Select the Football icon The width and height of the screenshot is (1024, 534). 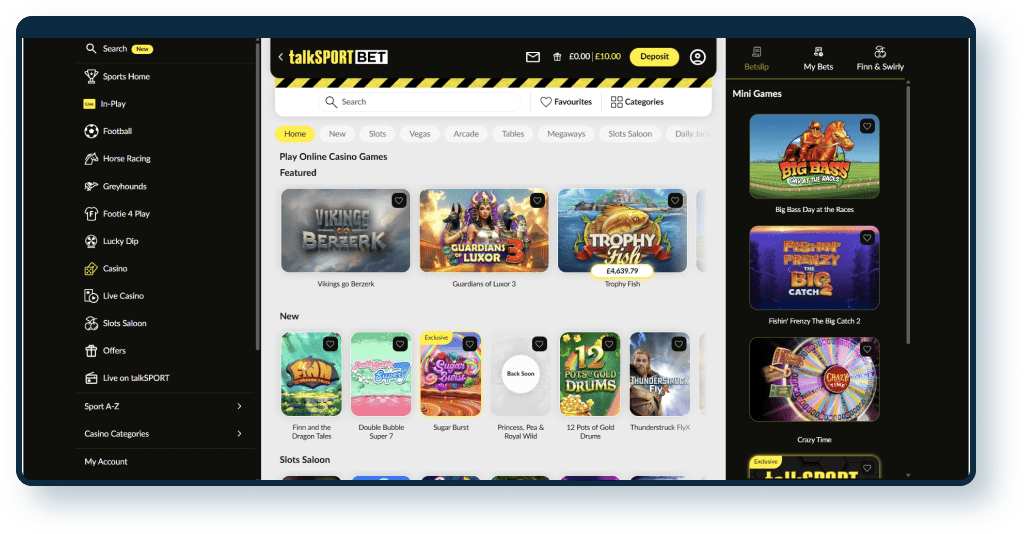pyautogui.click(x=91, y=131)
